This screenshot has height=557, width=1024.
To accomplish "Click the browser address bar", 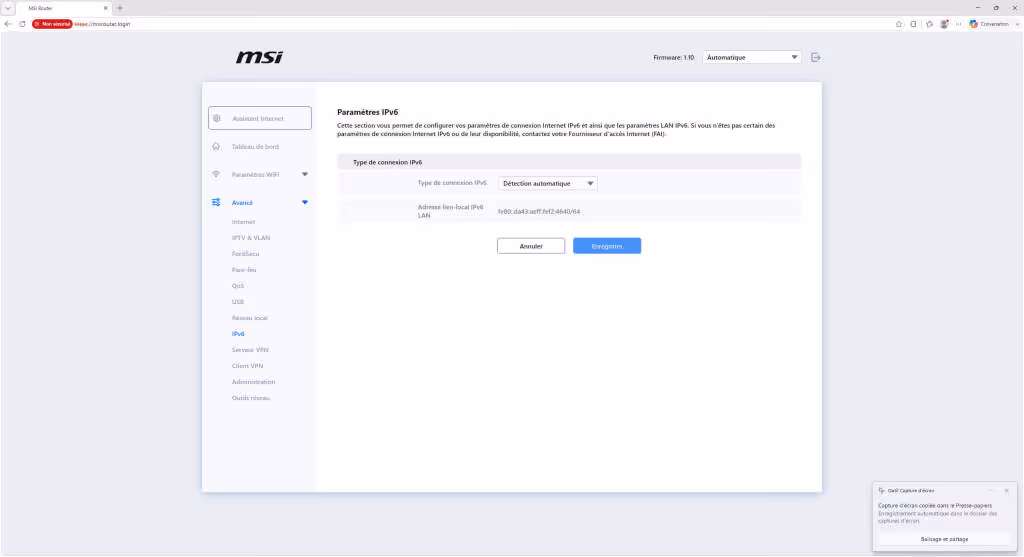I will pyautogui.click(x=457, y=24).
